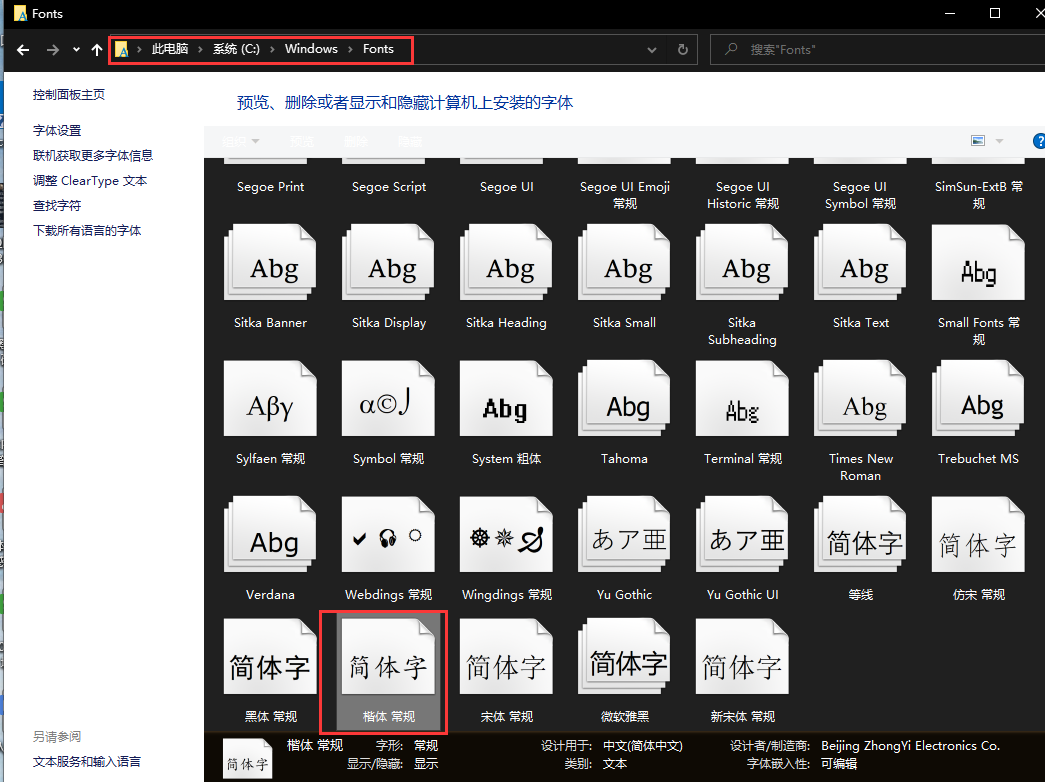Select the Terminal 常规 font icon
The width and height of the screenshot is (1045, 782).
pos(742,399)
